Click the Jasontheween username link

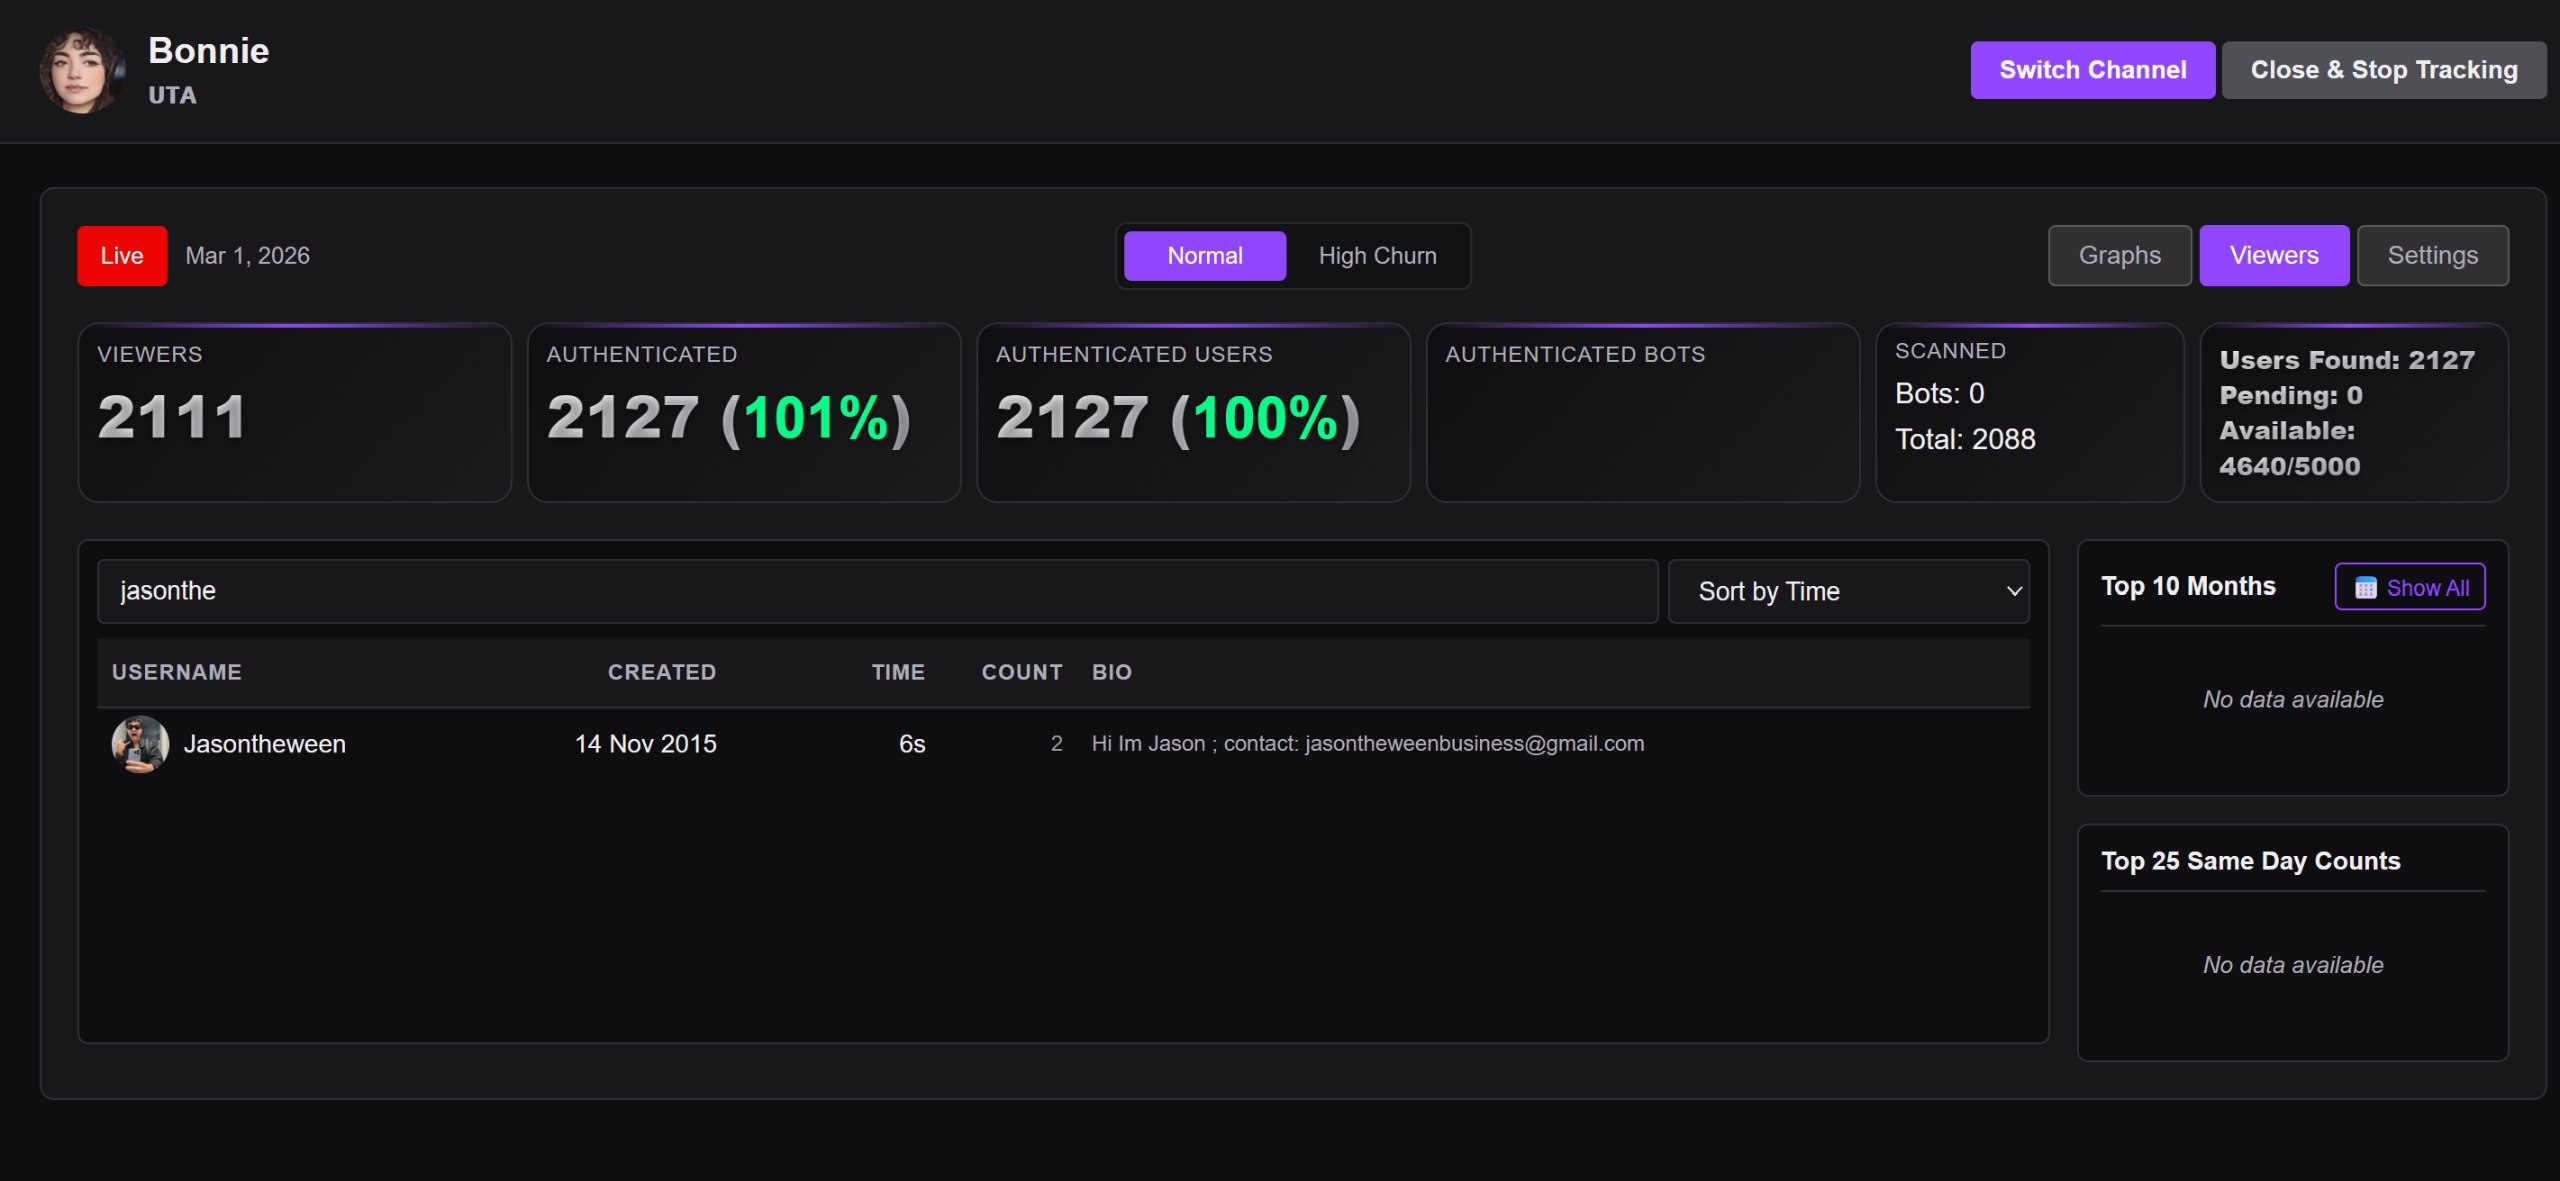(265, 744)
